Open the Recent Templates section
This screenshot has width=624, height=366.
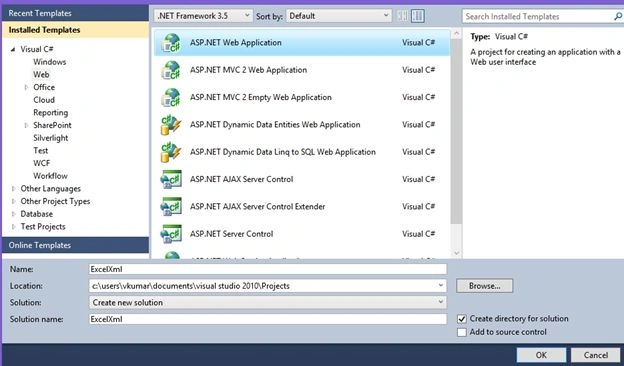click(x=75, y=13)
